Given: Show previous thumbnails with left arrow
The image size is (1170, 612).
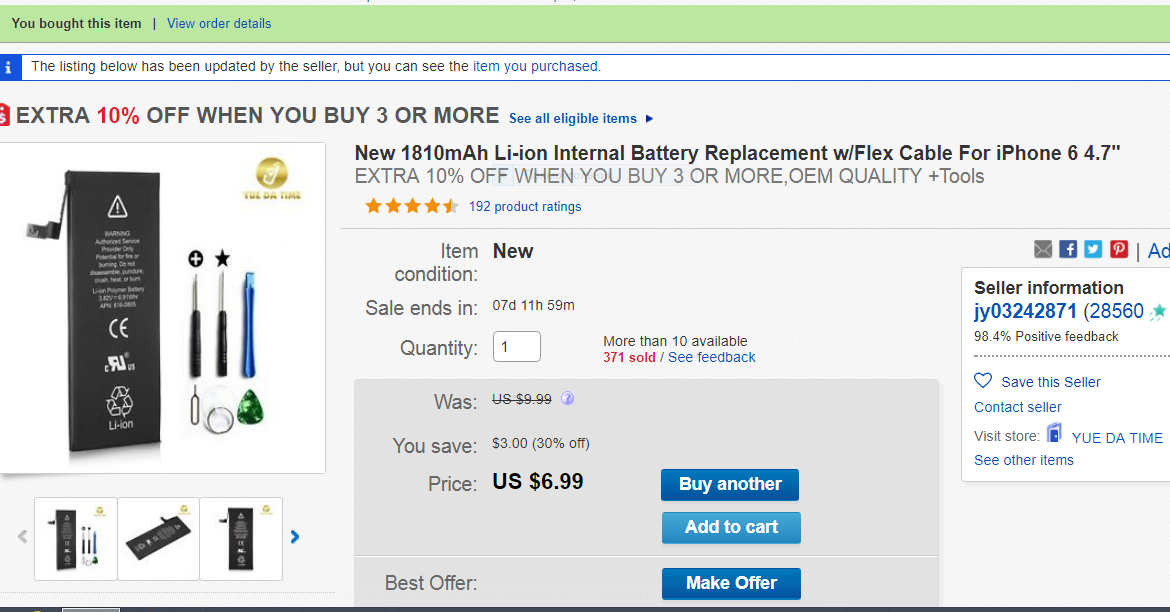Looking at the screenshot, I should pyautogui.click(x=22, y=537).
